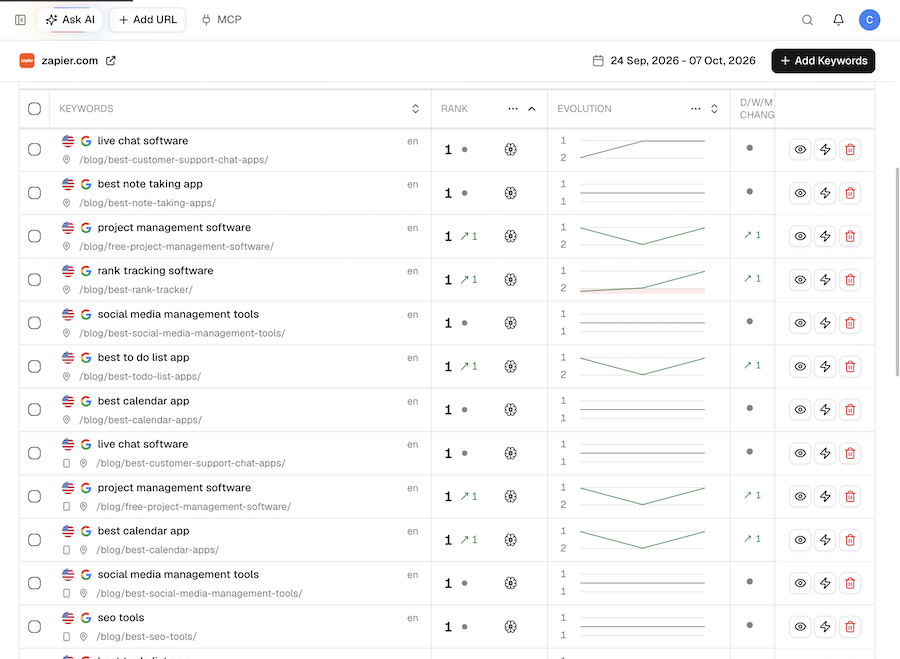The image size is (900, 659).
Task: Toggle the select-all keywords checkbox
Action: click(x=34, y=108)
